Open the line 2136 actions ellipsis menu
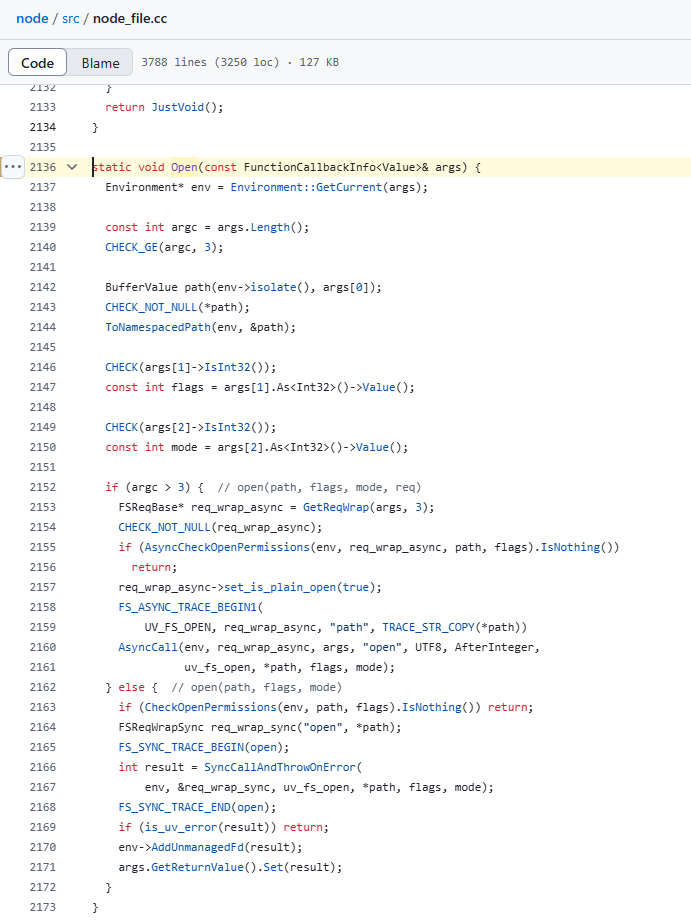The image size is (691, 923). 12,167
